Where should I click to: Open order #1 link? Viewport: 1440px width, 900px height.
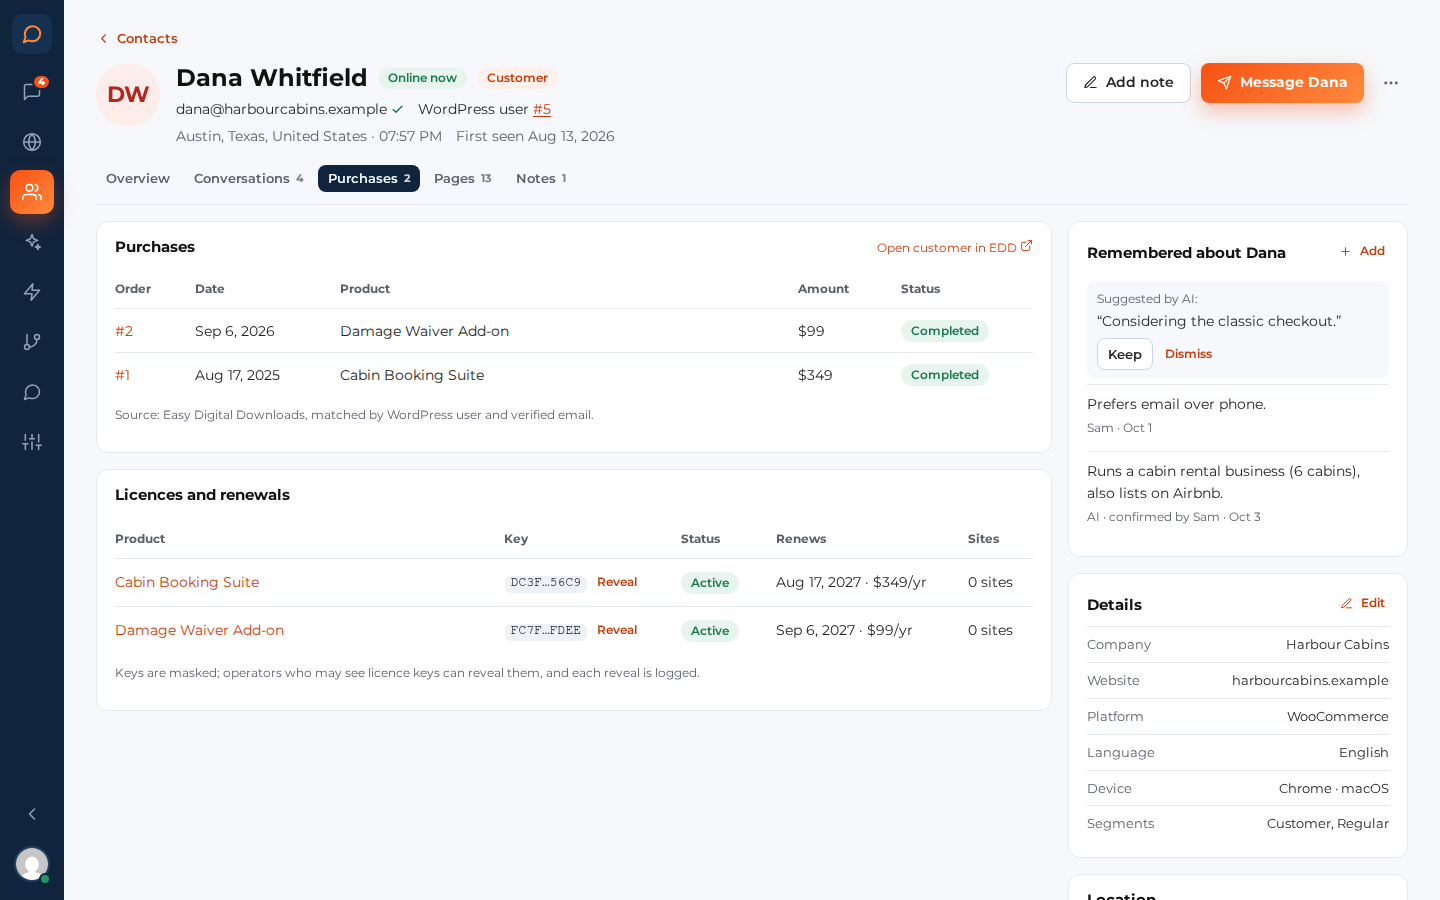[122, 375]
